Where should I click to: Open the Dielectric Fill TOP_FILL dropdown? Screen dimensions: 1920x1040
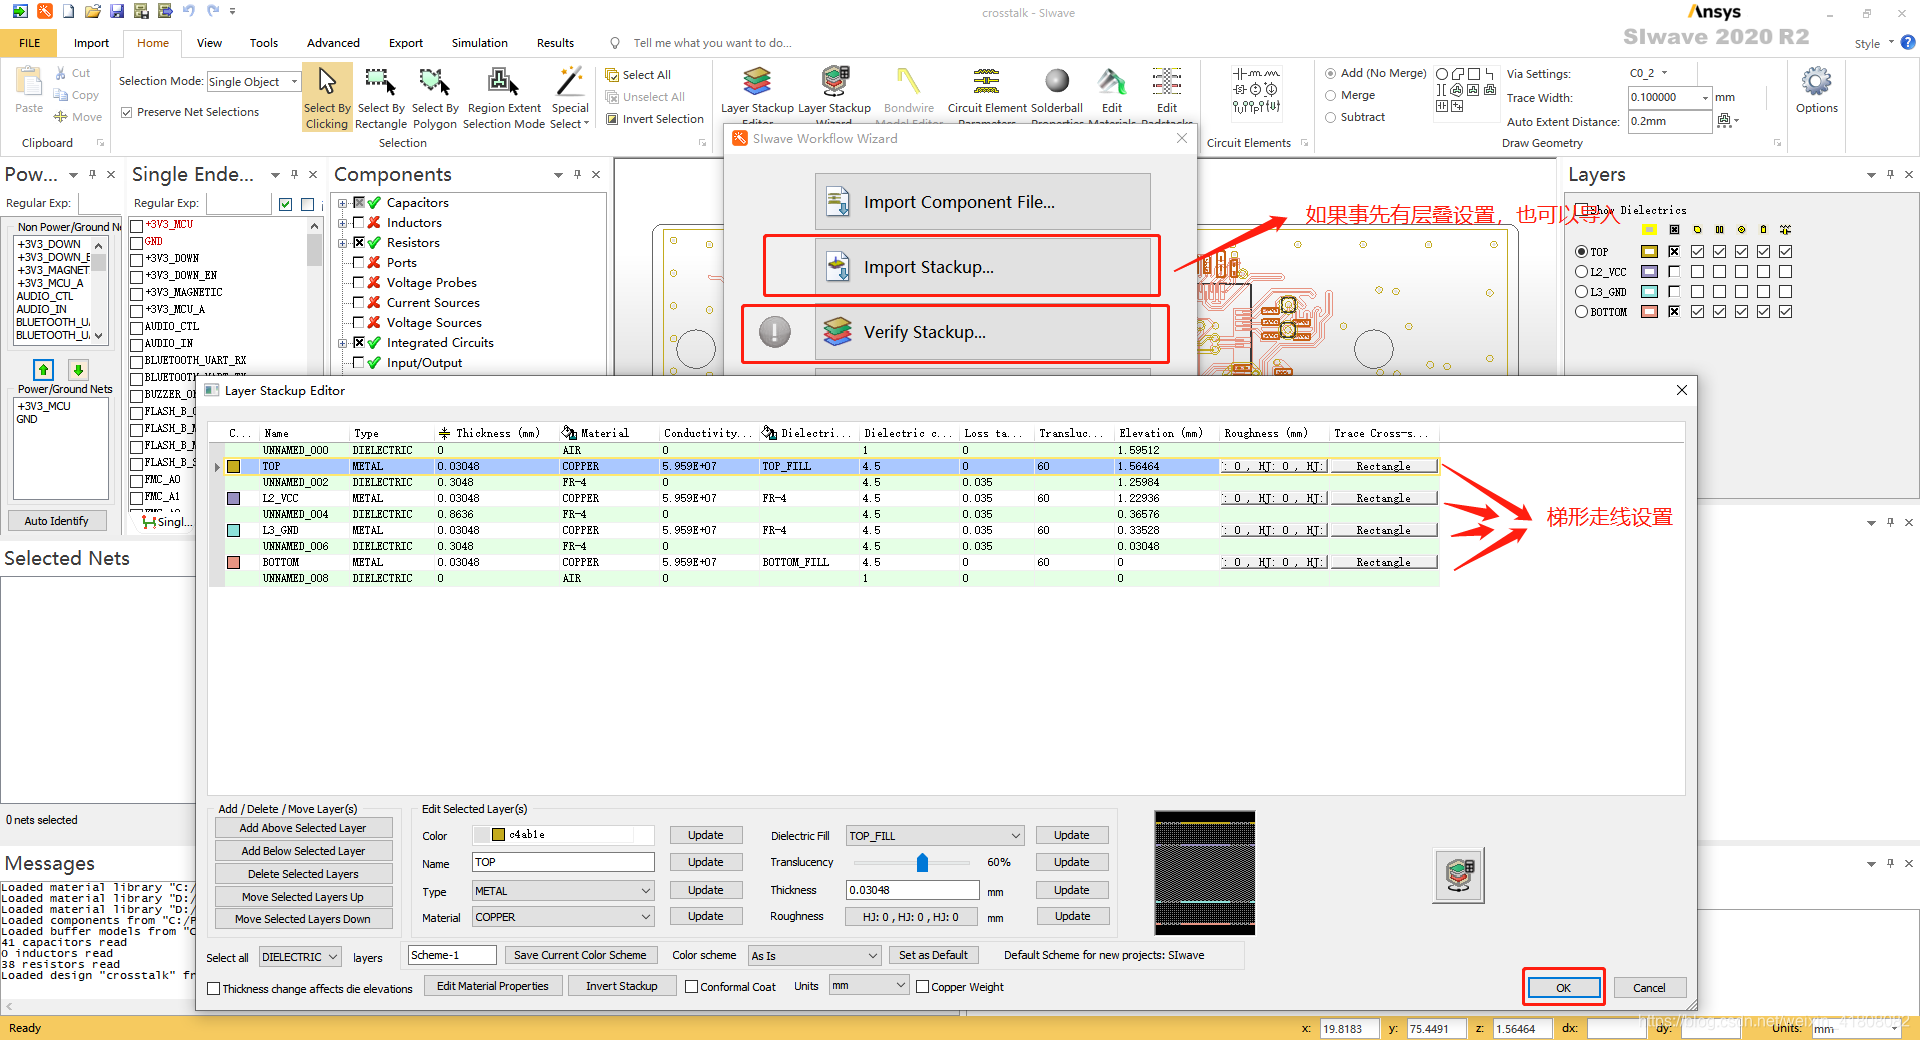click(935, 836)
